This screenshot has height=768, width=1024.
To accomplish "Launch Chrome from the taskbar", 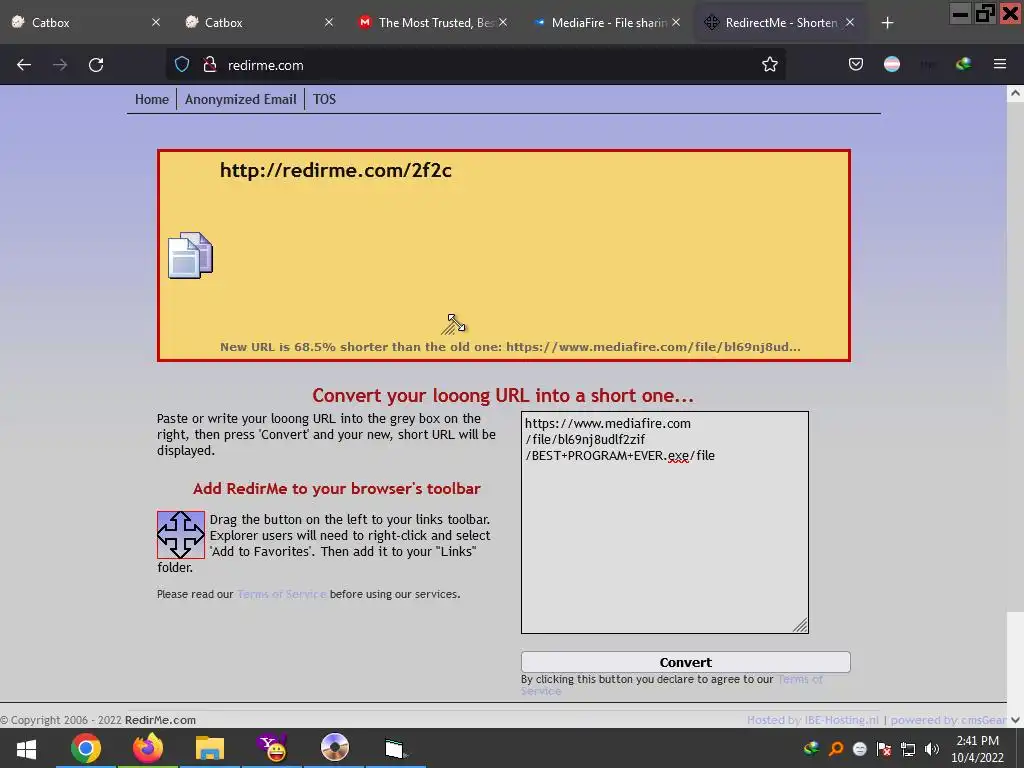I will pyautogui.click(x=86, y=748).
